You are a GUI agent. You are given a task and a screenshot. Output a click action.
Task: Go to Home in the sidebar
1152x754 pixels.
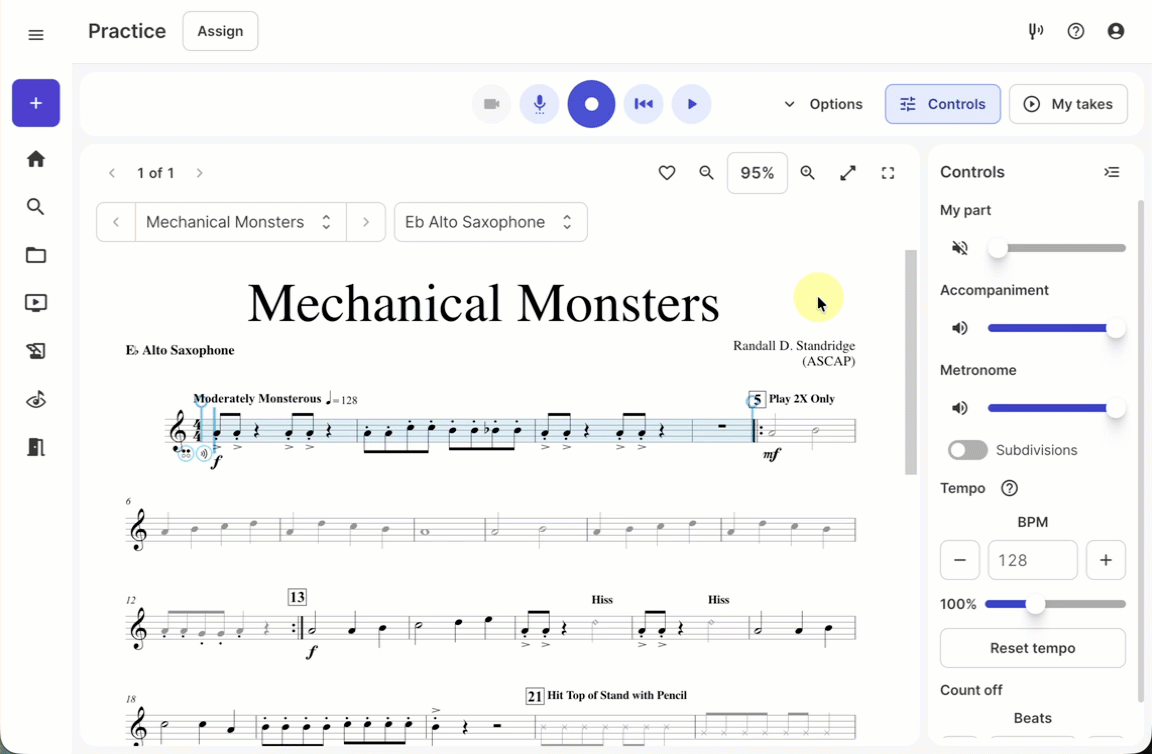(35, 159)
